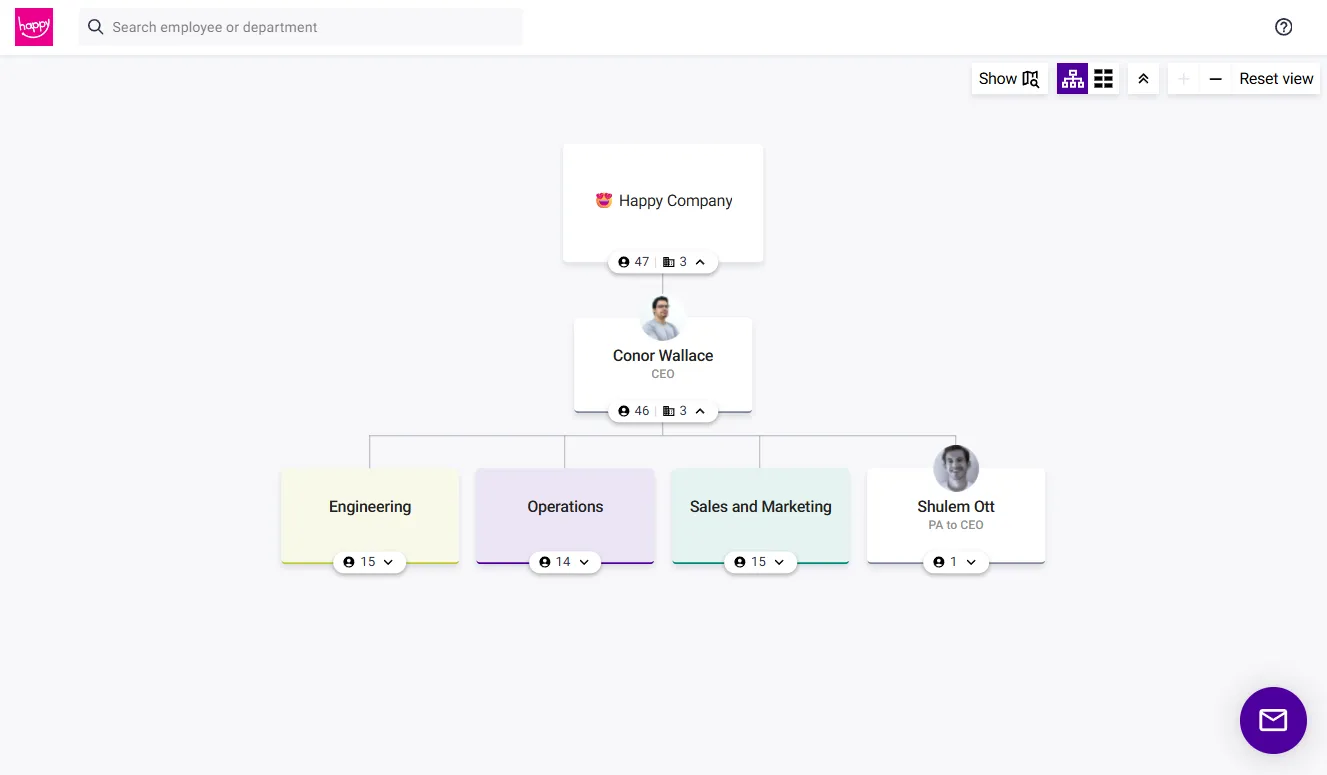This screenshot has height=775, width=1327.
Task: Open the Engineering department card
Action: point(370,516)
